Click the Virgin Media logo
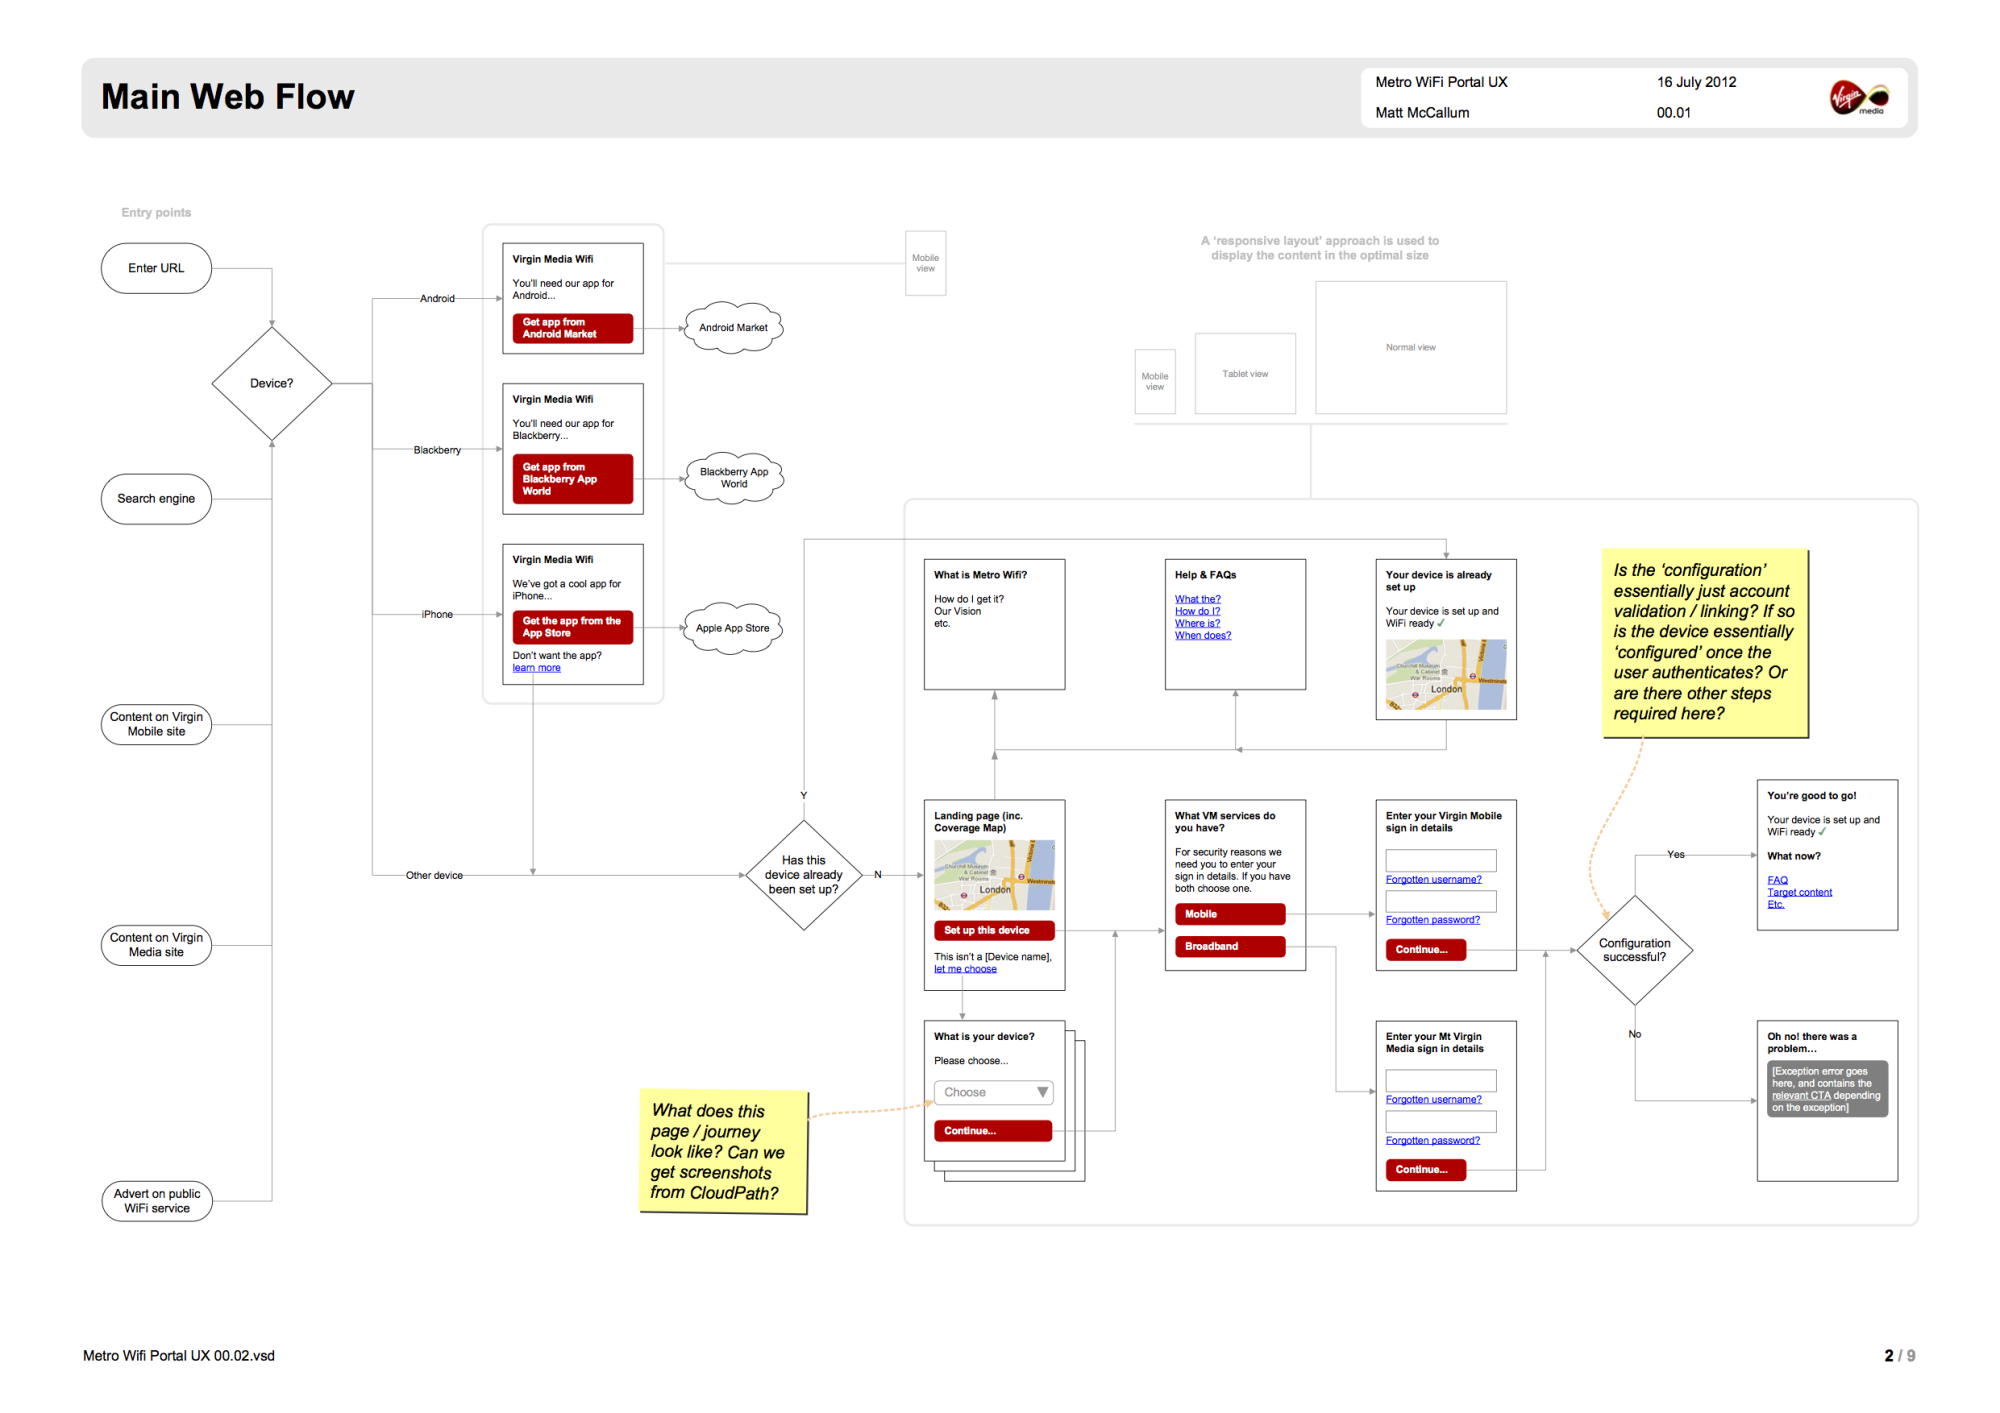 [1859, 97]
